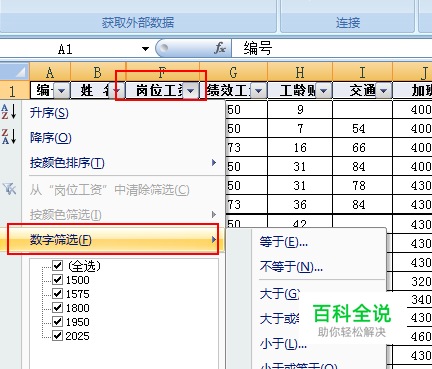Sort descending with 降序(O)
The image size is (432, 369).
point(51,137)
